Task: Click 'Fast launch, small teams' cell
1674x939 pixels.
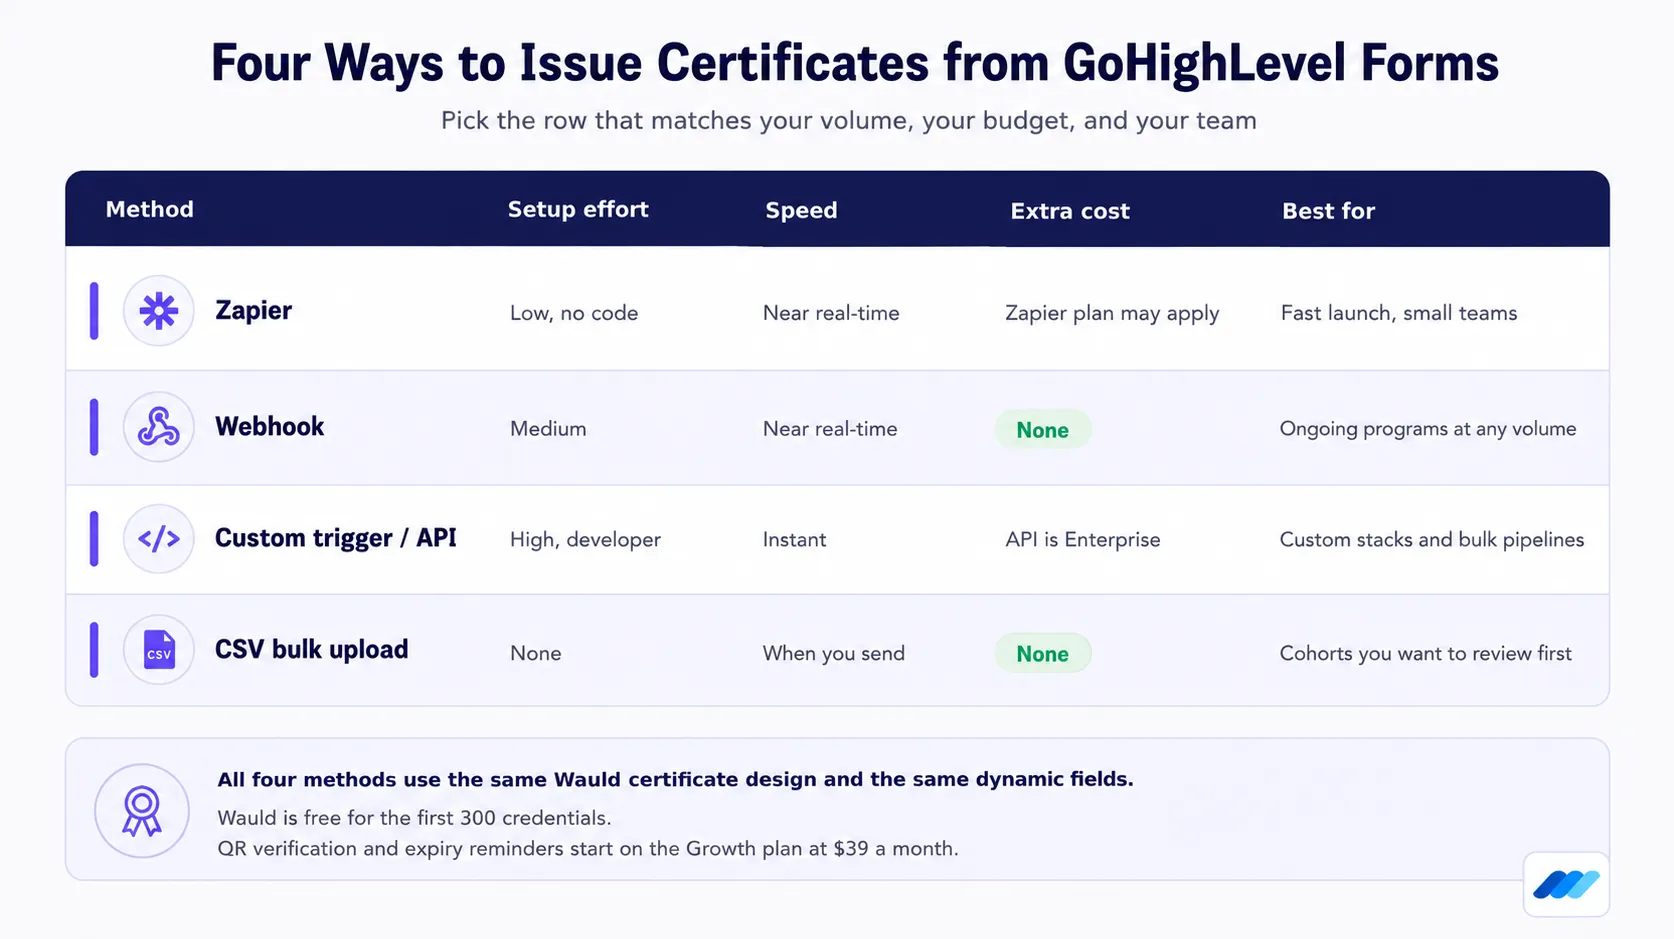Action: coord(1399,313)
